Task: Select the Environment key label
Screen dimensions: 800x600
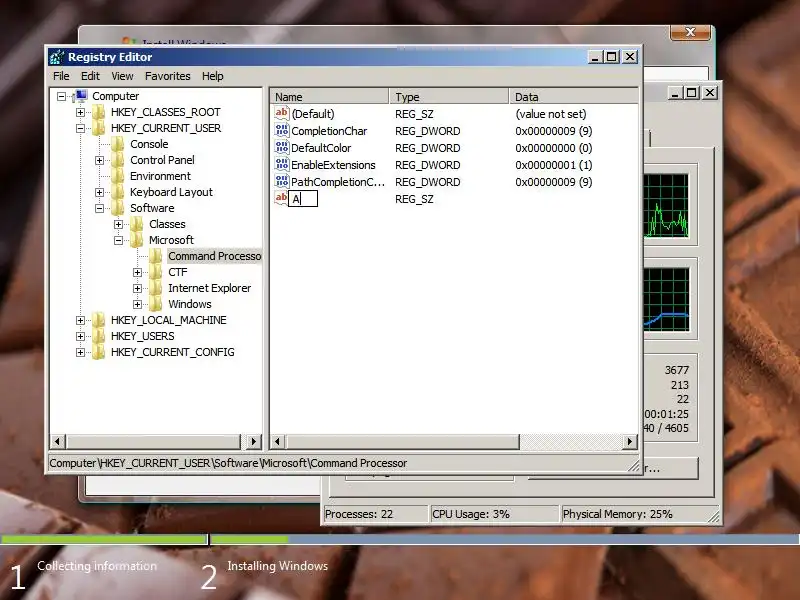Action: coord(160,176)
